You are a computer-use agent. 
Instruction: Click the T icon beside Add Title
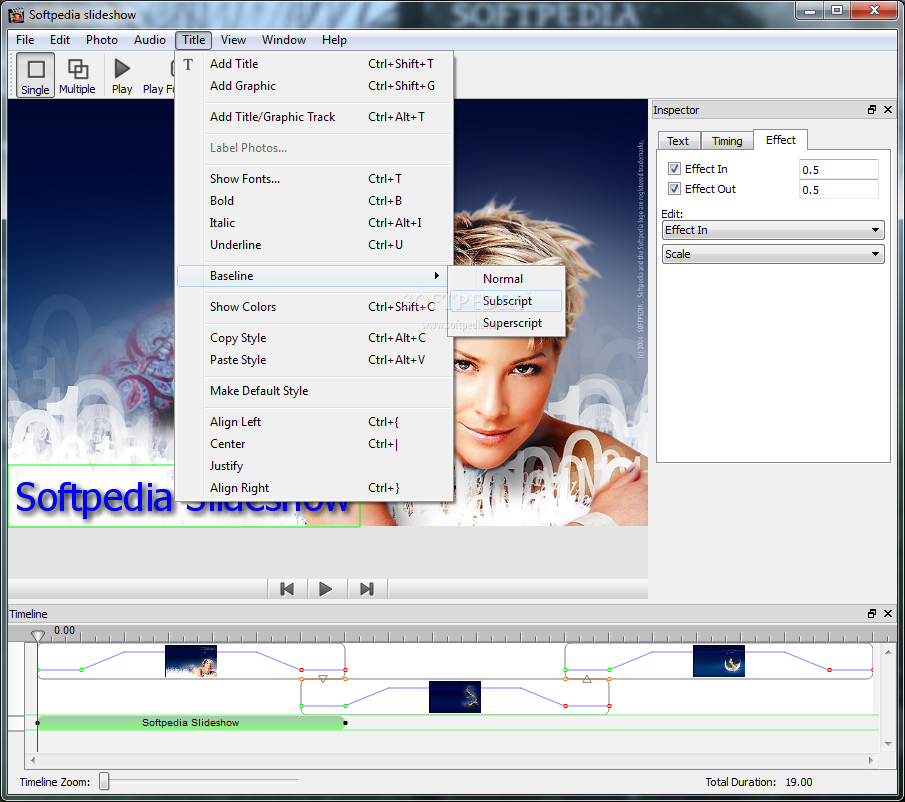[x=188, y=65]
